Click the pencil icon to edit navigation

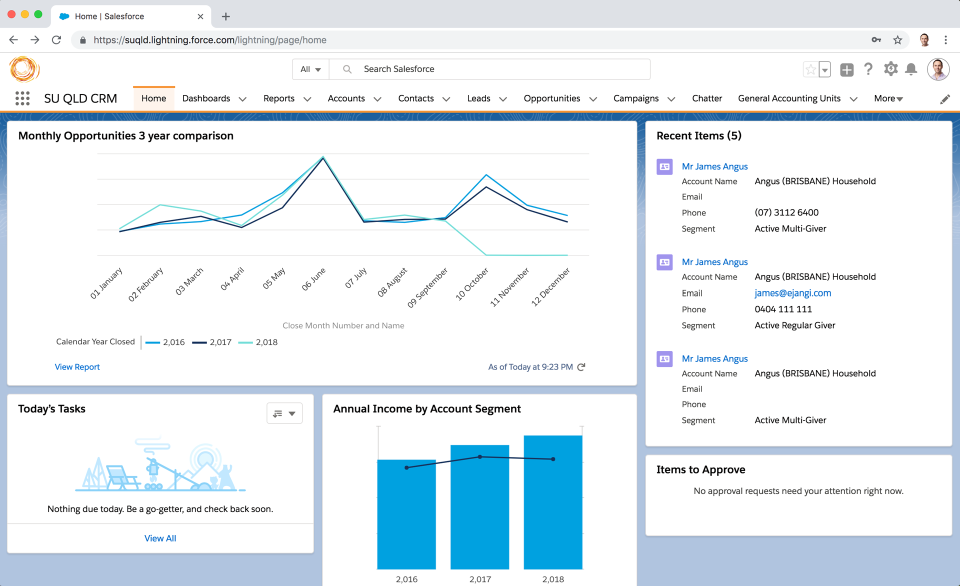pos(945,99)
